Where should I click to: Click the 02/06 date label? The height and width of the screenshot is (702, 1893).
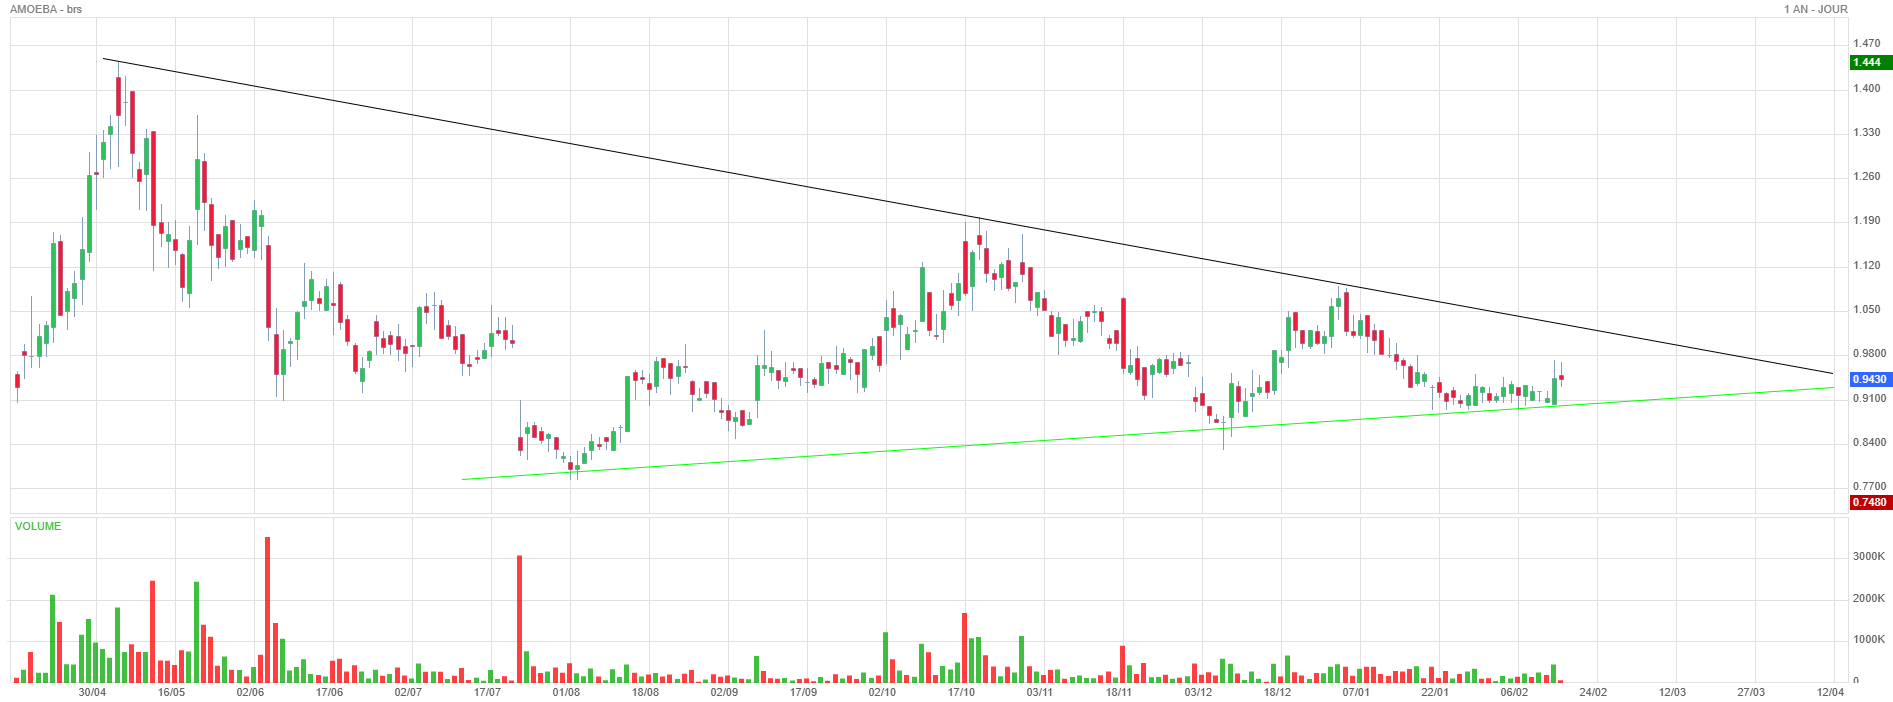pos(250,692)
